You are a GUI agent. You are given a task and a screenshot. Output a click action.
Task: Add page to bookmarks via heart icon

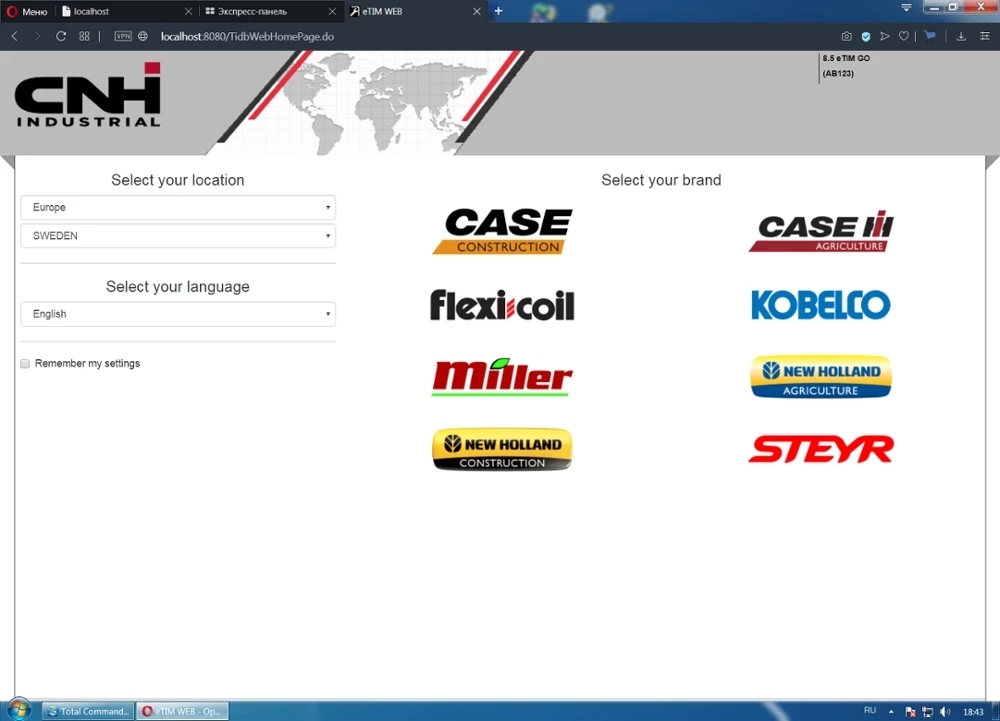click(x=902, y=36)
